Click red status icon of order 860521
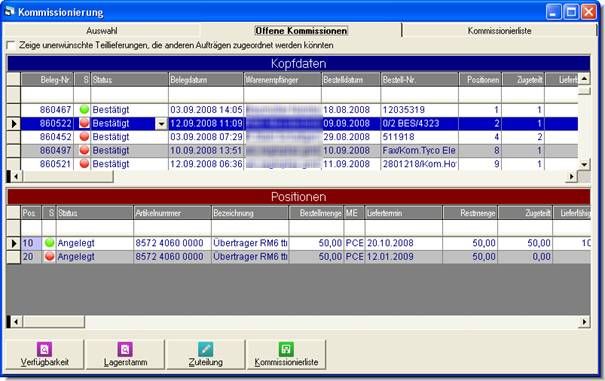 (84, 164)
